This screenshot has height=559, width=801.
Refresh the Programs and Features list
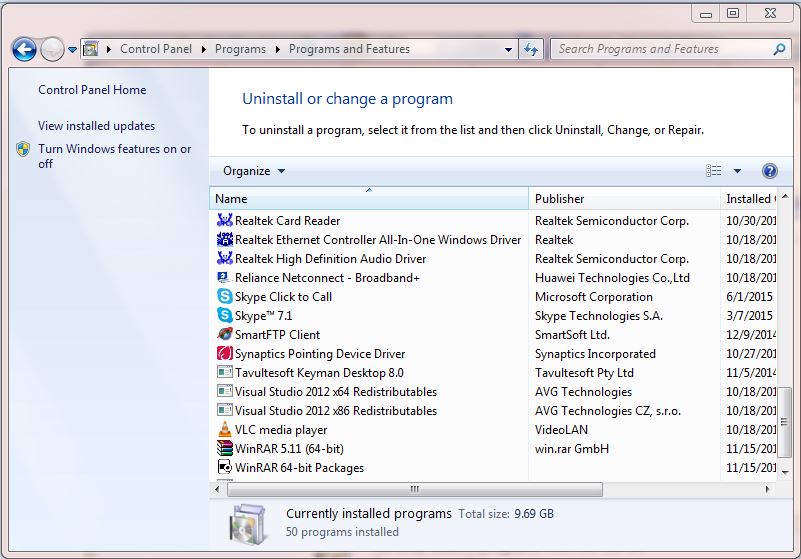[x=531, y=49]
